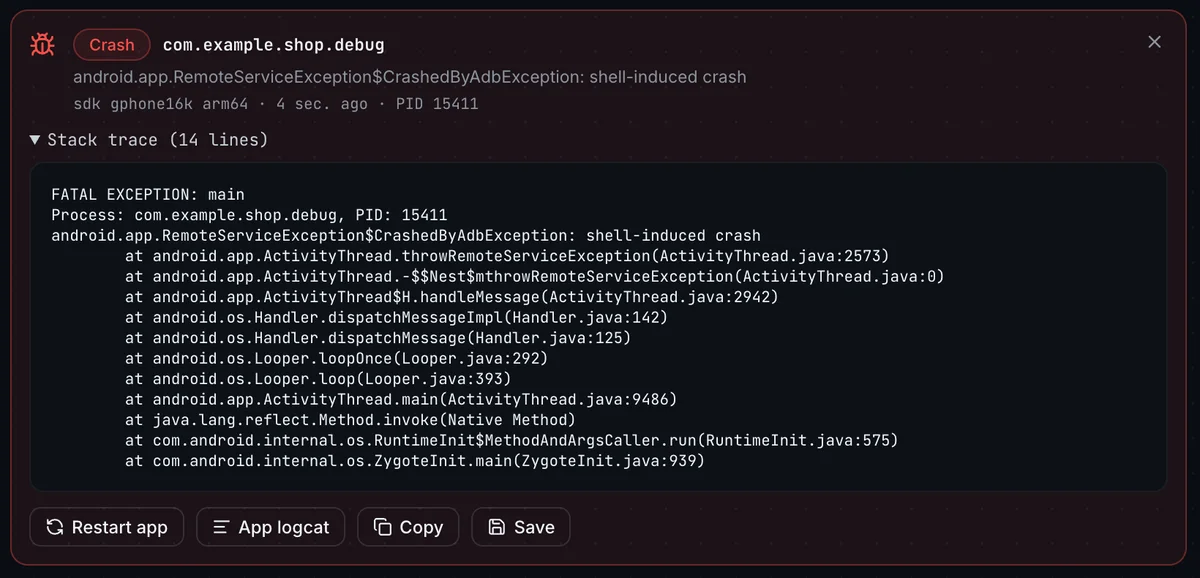Click the device info line with PID 15411
Viewport: 1200px width, 578px height.
[276, 104]
